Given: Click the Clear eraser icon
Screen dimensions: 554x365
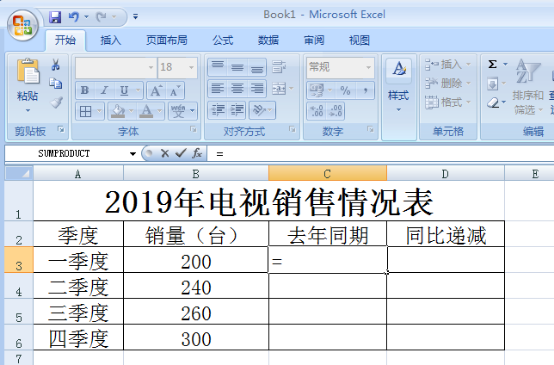Looking at the screenshot, I should tap(493, 103).
